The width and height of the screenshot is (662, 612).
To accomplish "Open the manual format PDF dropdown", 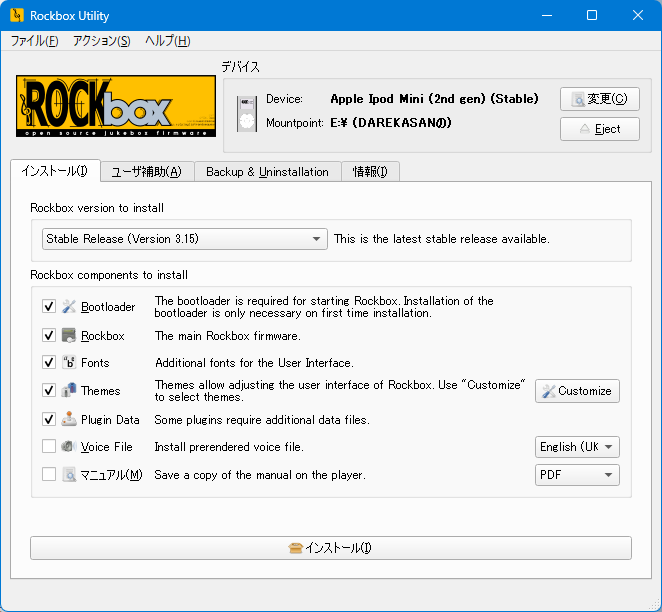I will 577,475.
